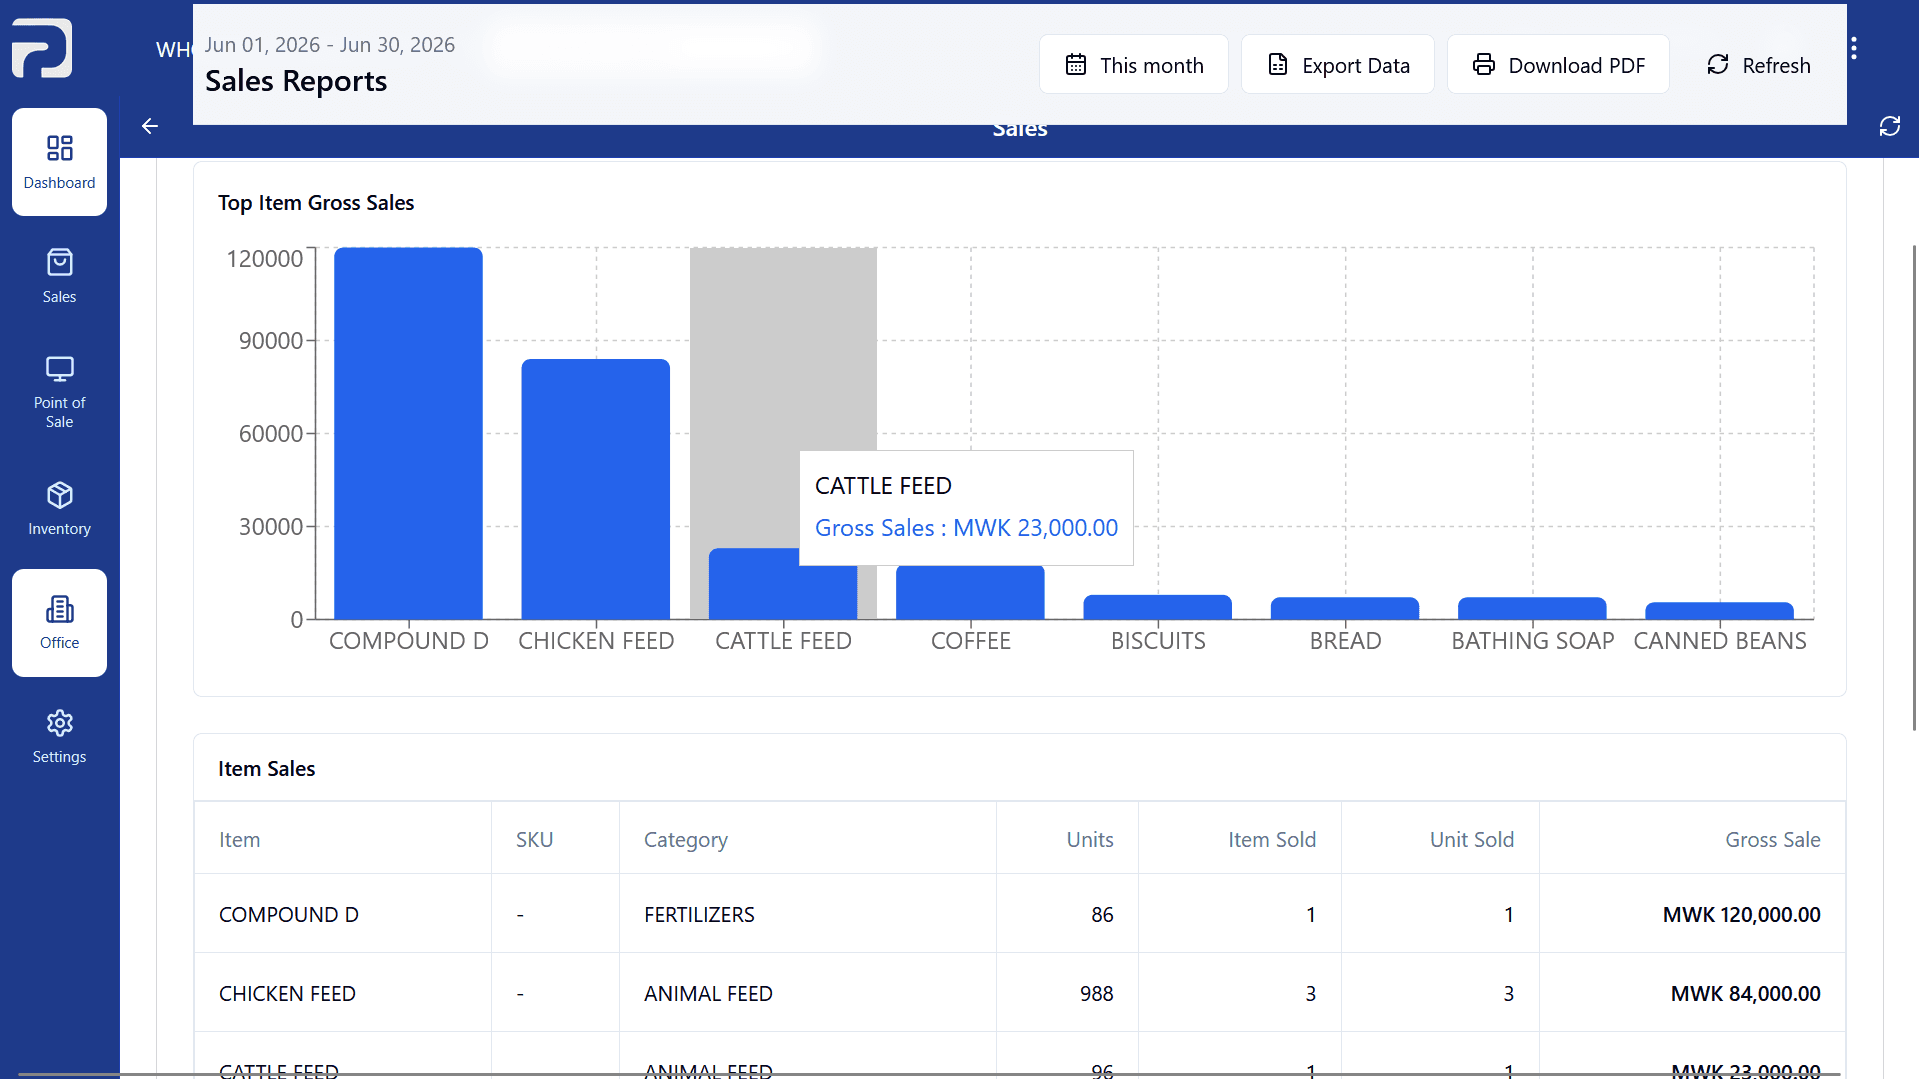
Task: Open the three-dot more options menu
Action: [1854, 49]
